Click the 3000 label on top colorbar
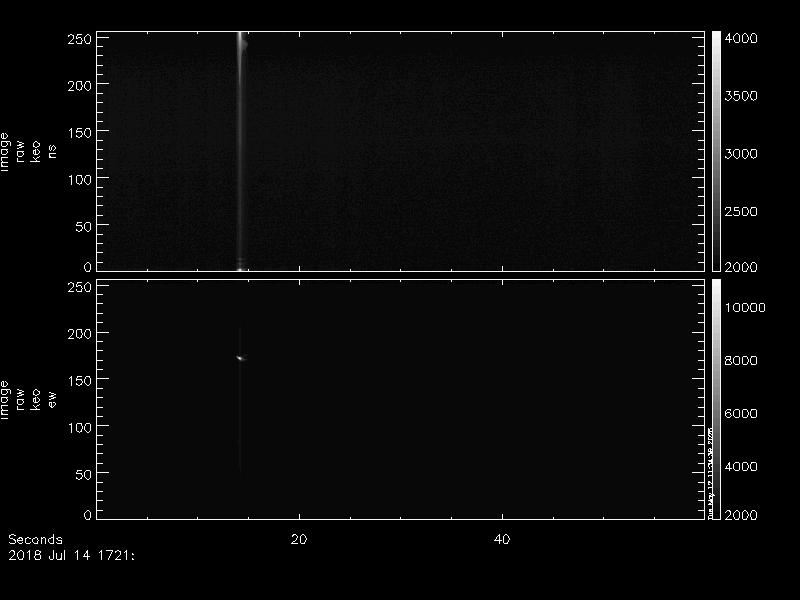 coord(741,154)
